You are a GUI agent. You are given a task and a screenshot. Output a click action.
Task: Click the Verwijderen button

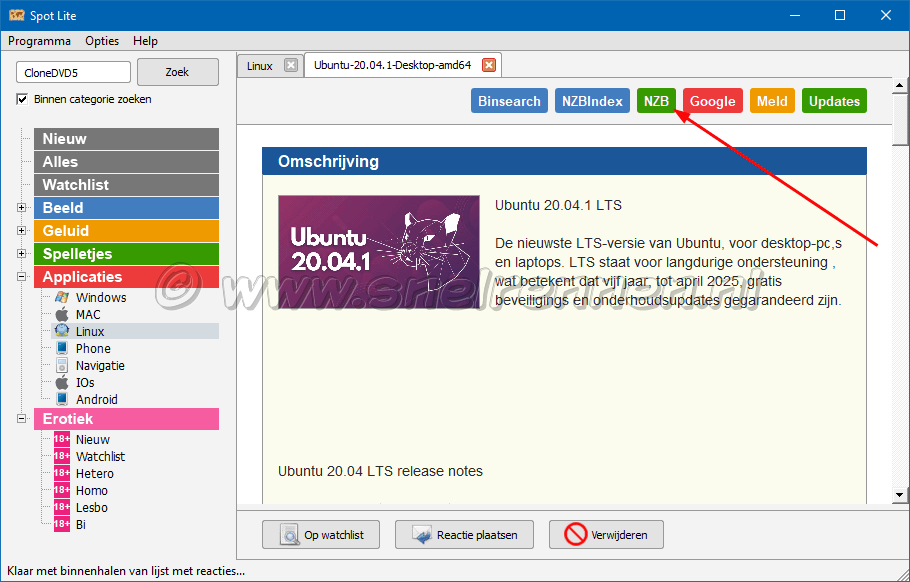[x=606, y=534]
